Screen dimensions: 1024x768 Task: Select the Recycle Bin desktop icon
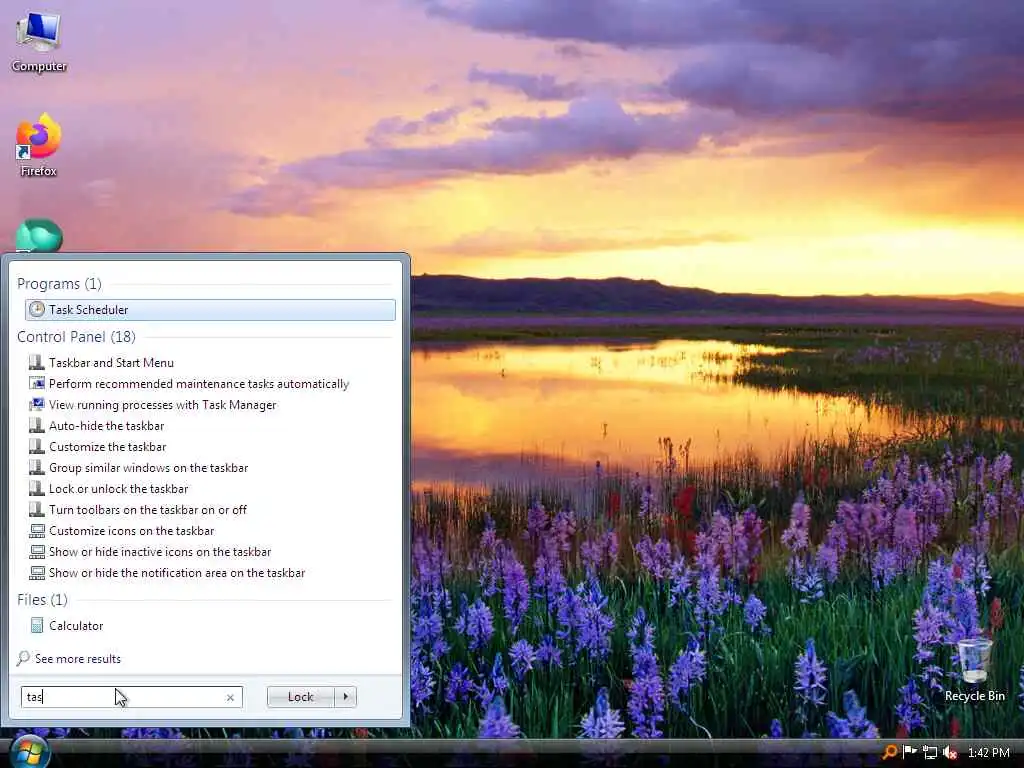pyautogui.click(x=974, y=670)
